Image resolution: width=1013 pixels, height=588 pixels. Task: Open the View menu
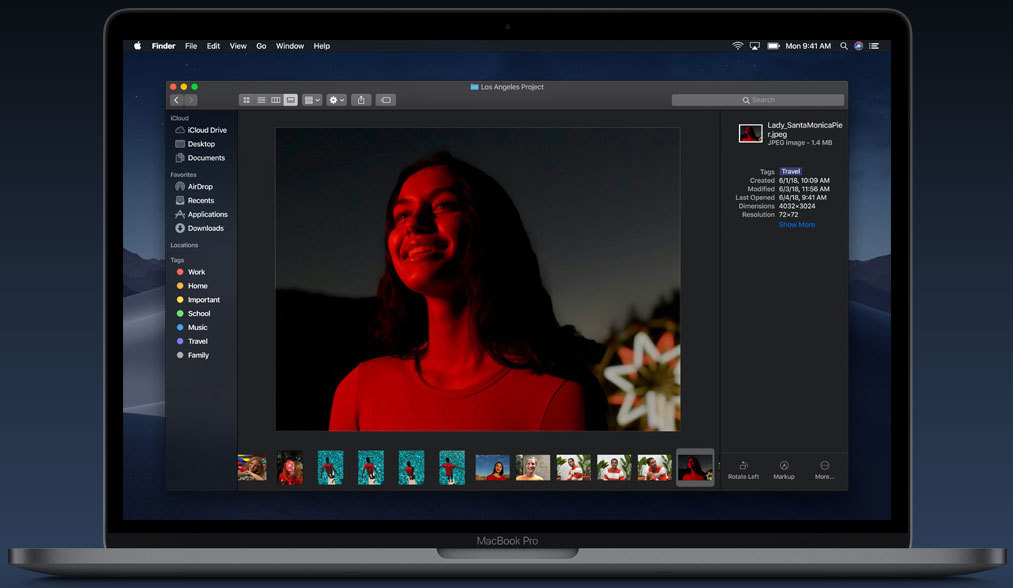click(x=238, y=46)
